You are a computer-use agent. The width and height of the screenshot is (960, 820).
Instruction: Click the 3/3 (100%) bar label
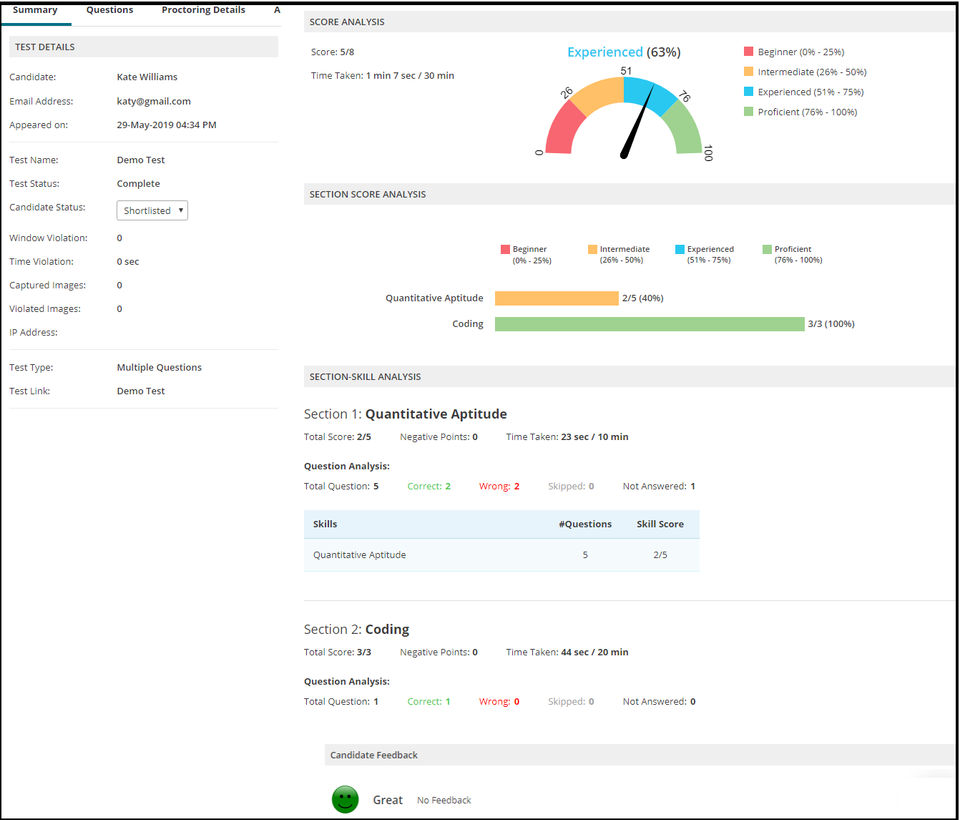click(831, 324)
